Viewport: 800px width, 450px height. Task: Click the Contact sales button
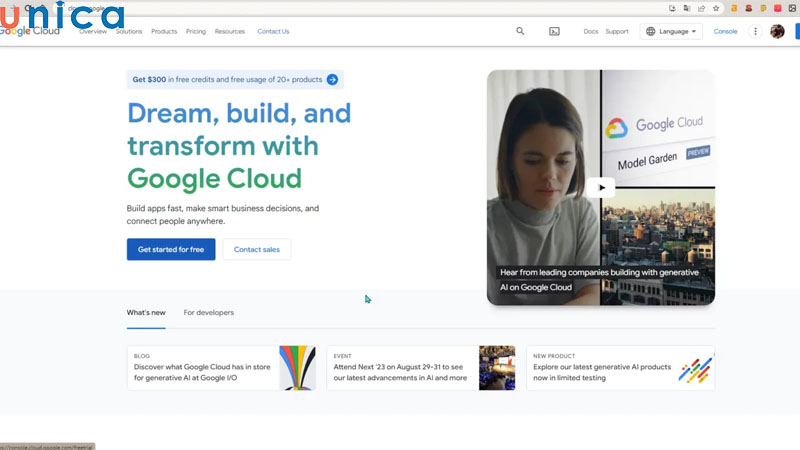click(257, 249)
